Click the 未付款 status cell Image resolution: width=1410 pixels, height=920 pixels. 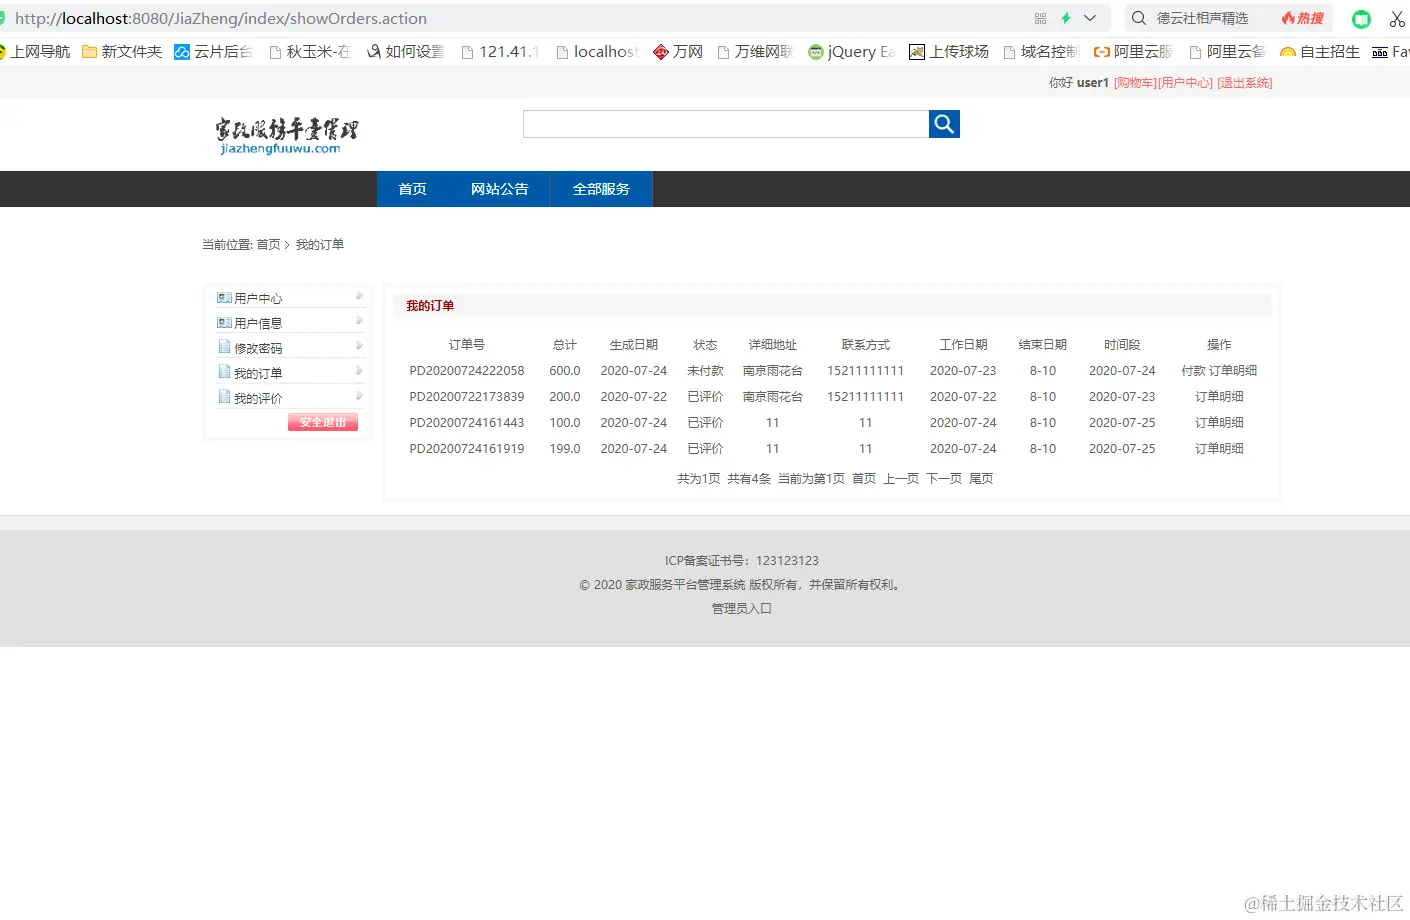point(705,371)
